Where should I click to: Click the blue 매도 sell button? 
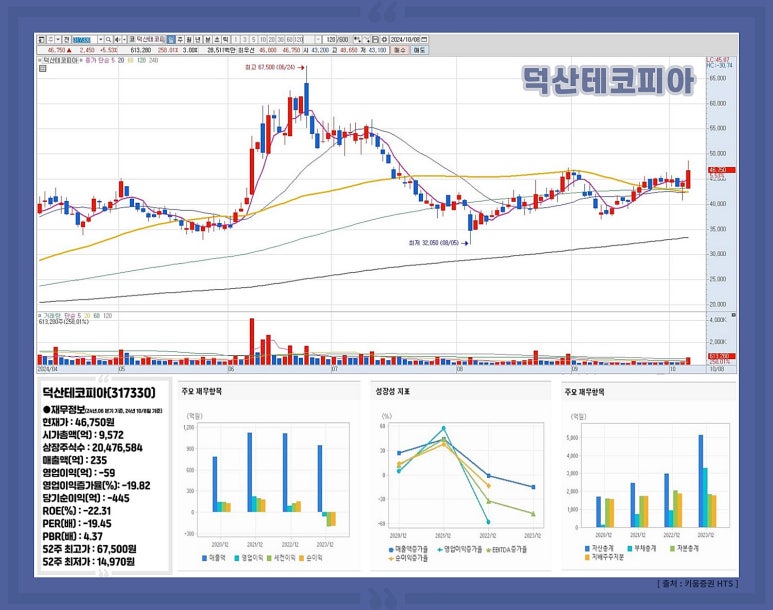(419, 50)
